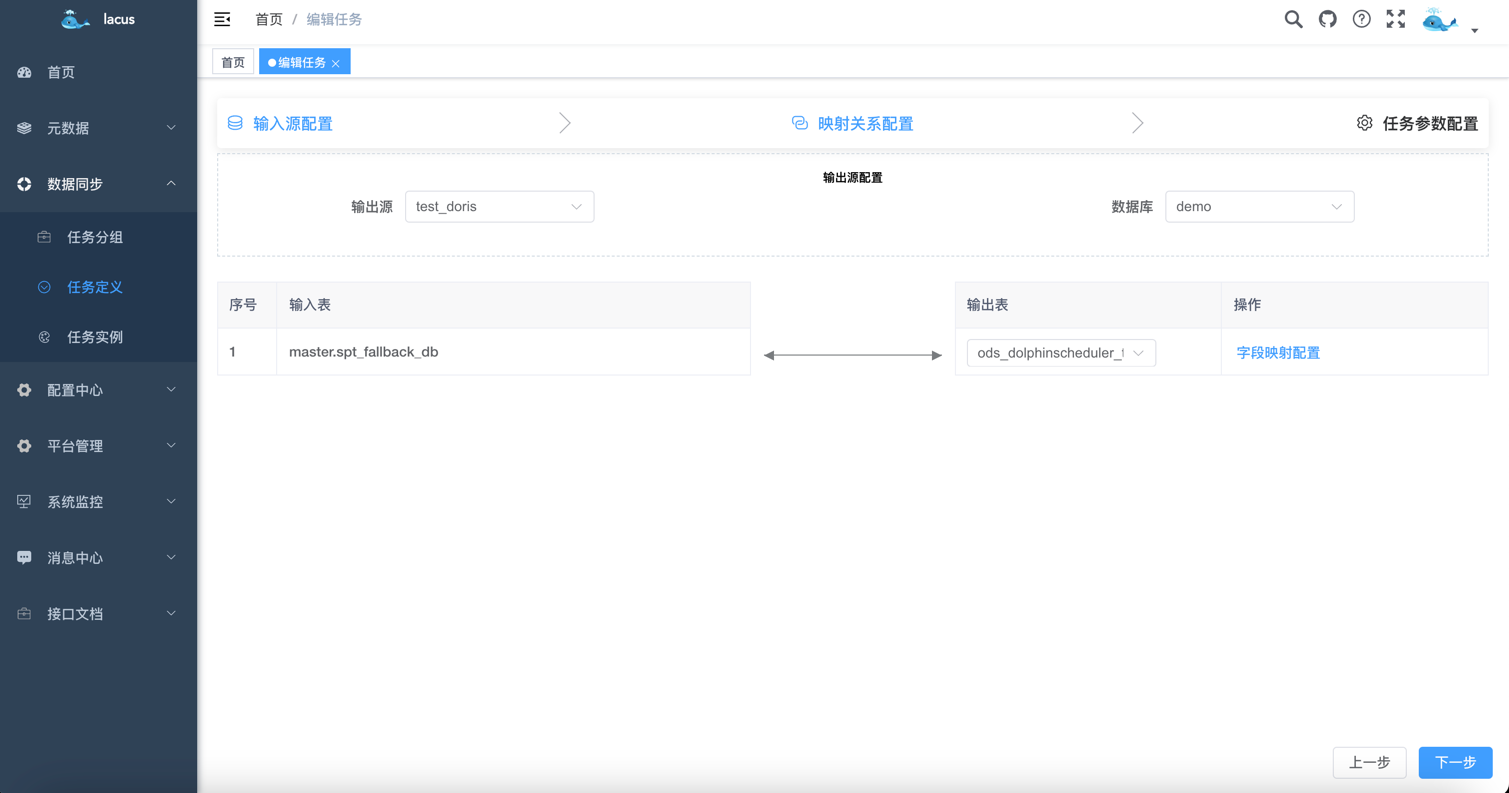
Task: Click the gear icon beside 任务参数配置
Action: pos(1364,123)
